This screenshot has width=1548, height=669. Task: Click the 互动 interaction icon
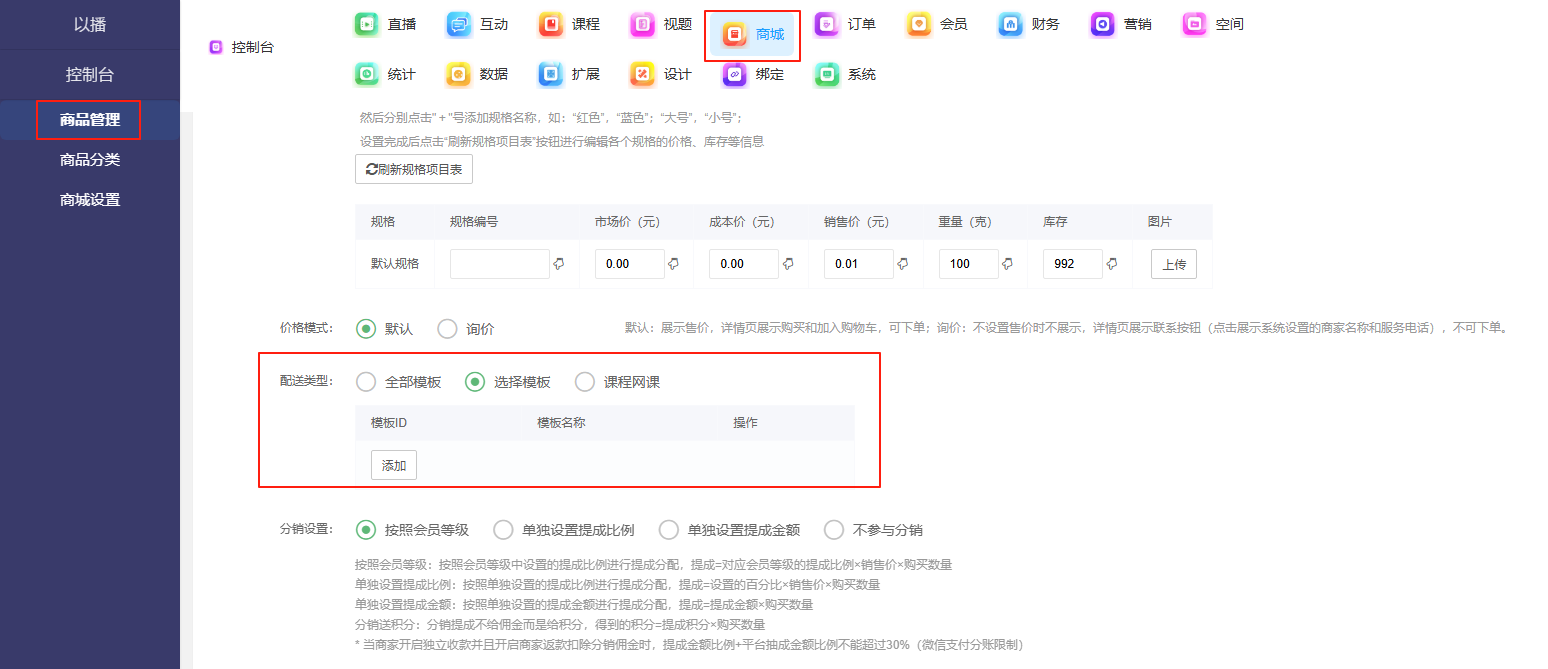(458, 24)
